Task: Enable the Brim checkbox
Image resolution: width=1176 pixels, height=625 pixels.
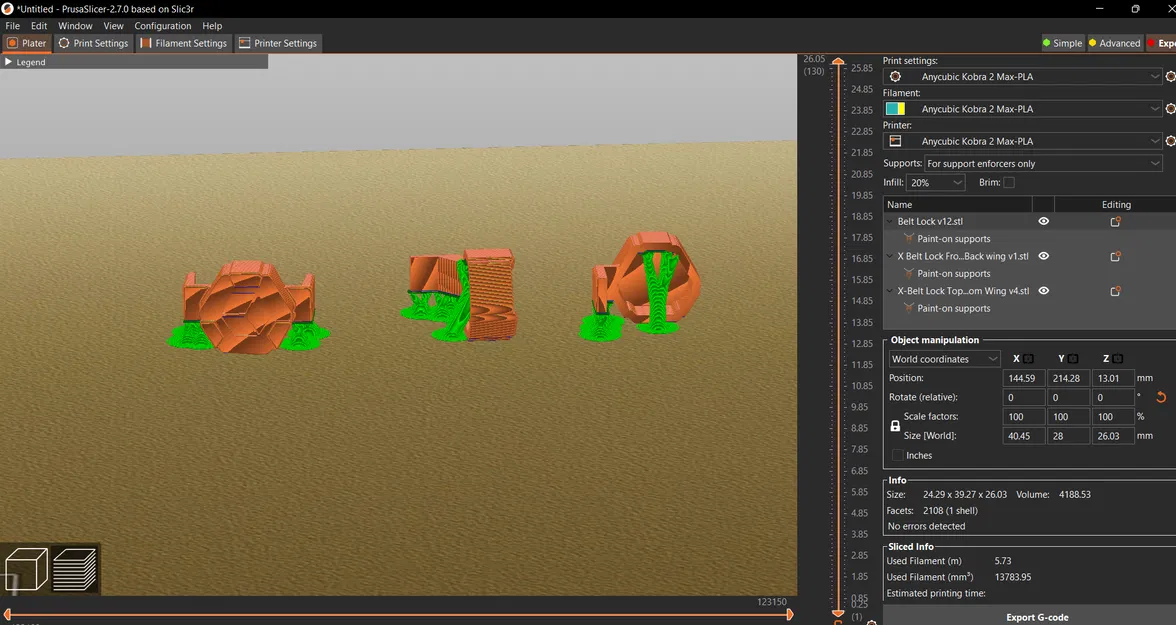Action: click(1009, 182)
